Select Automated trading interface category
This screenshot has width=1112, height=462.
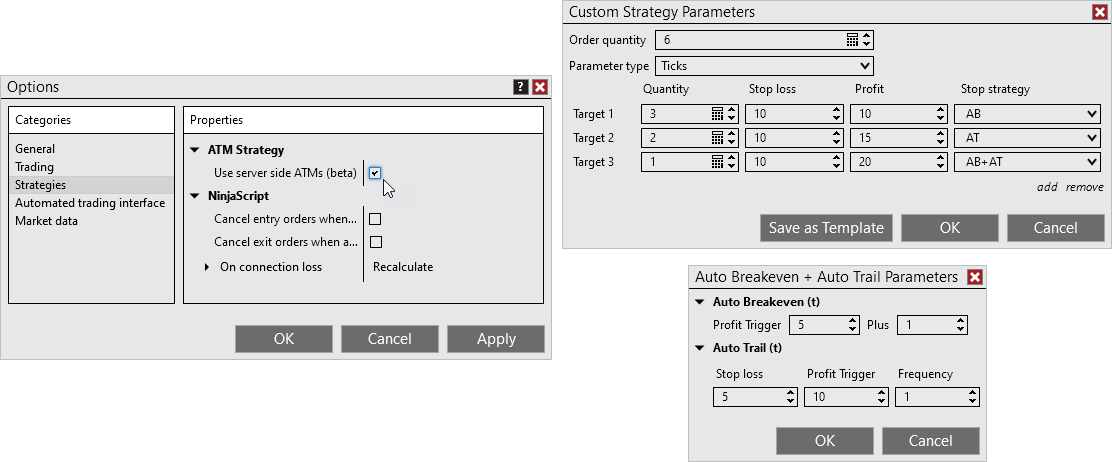coord(90,203)
